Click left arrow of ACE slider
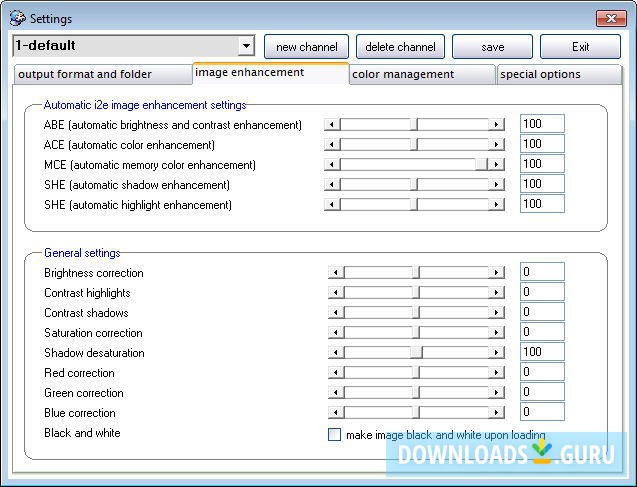 [x=332, y=144]
